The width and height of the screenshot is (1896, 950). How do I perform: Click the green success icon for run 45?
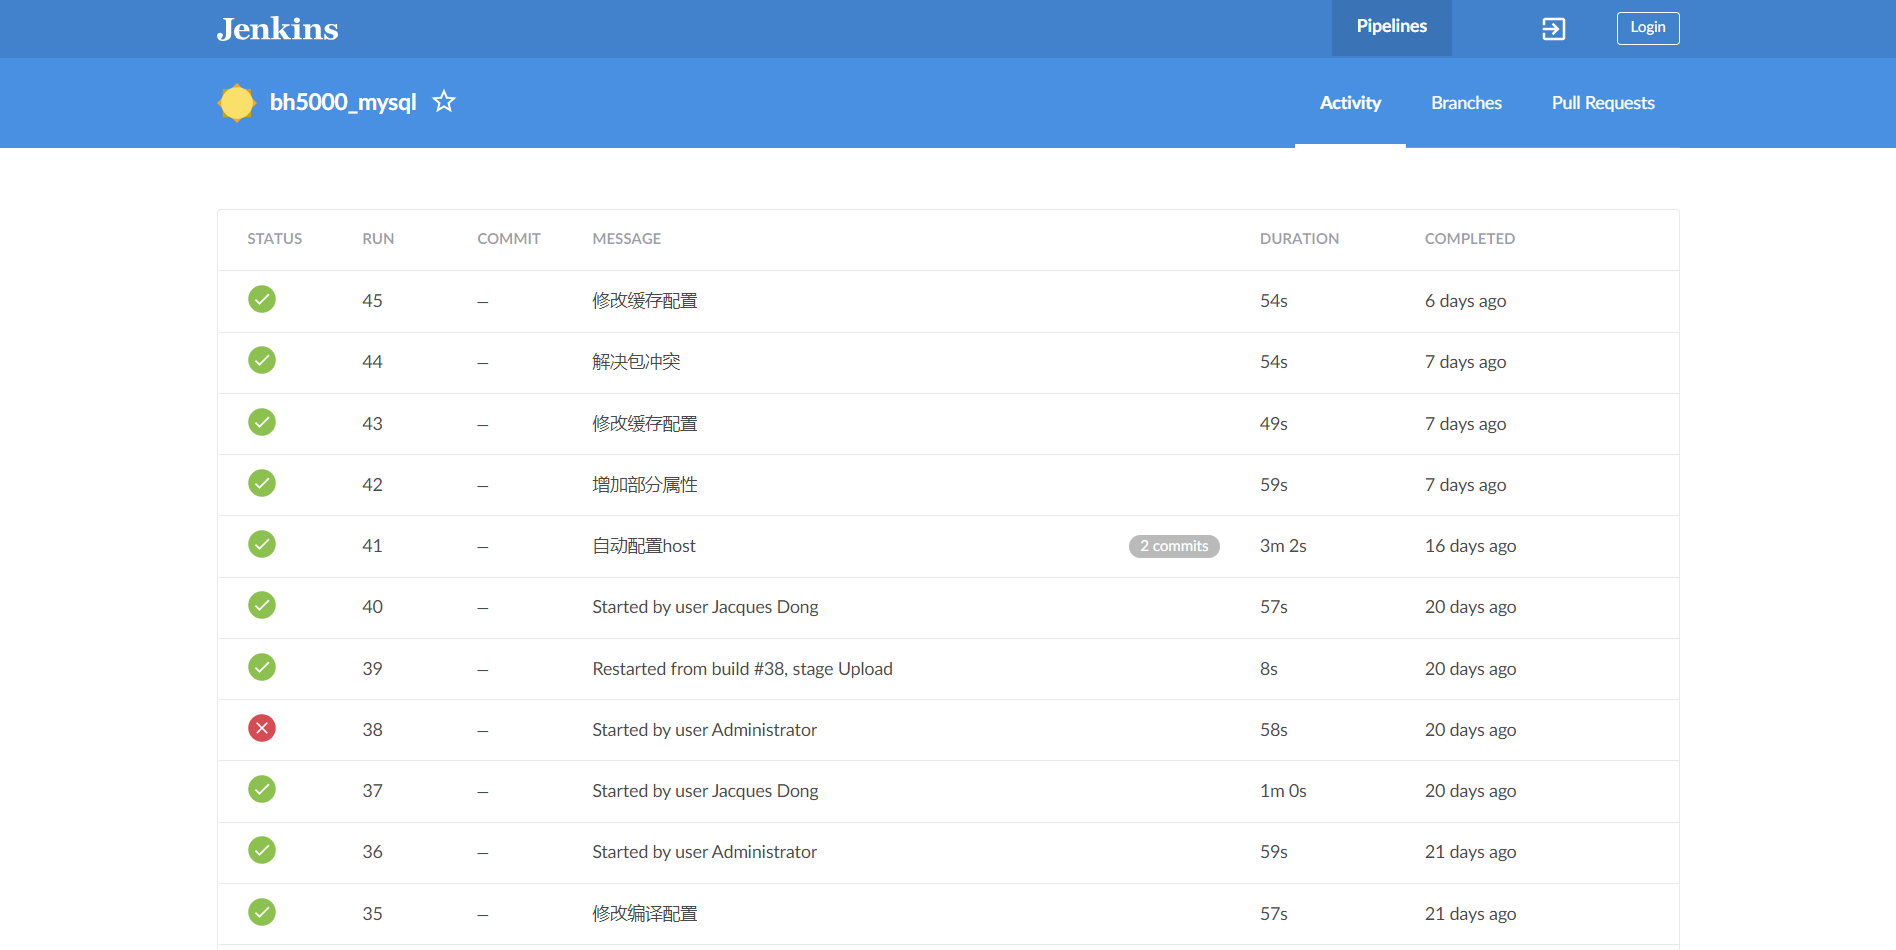point(262,300)
